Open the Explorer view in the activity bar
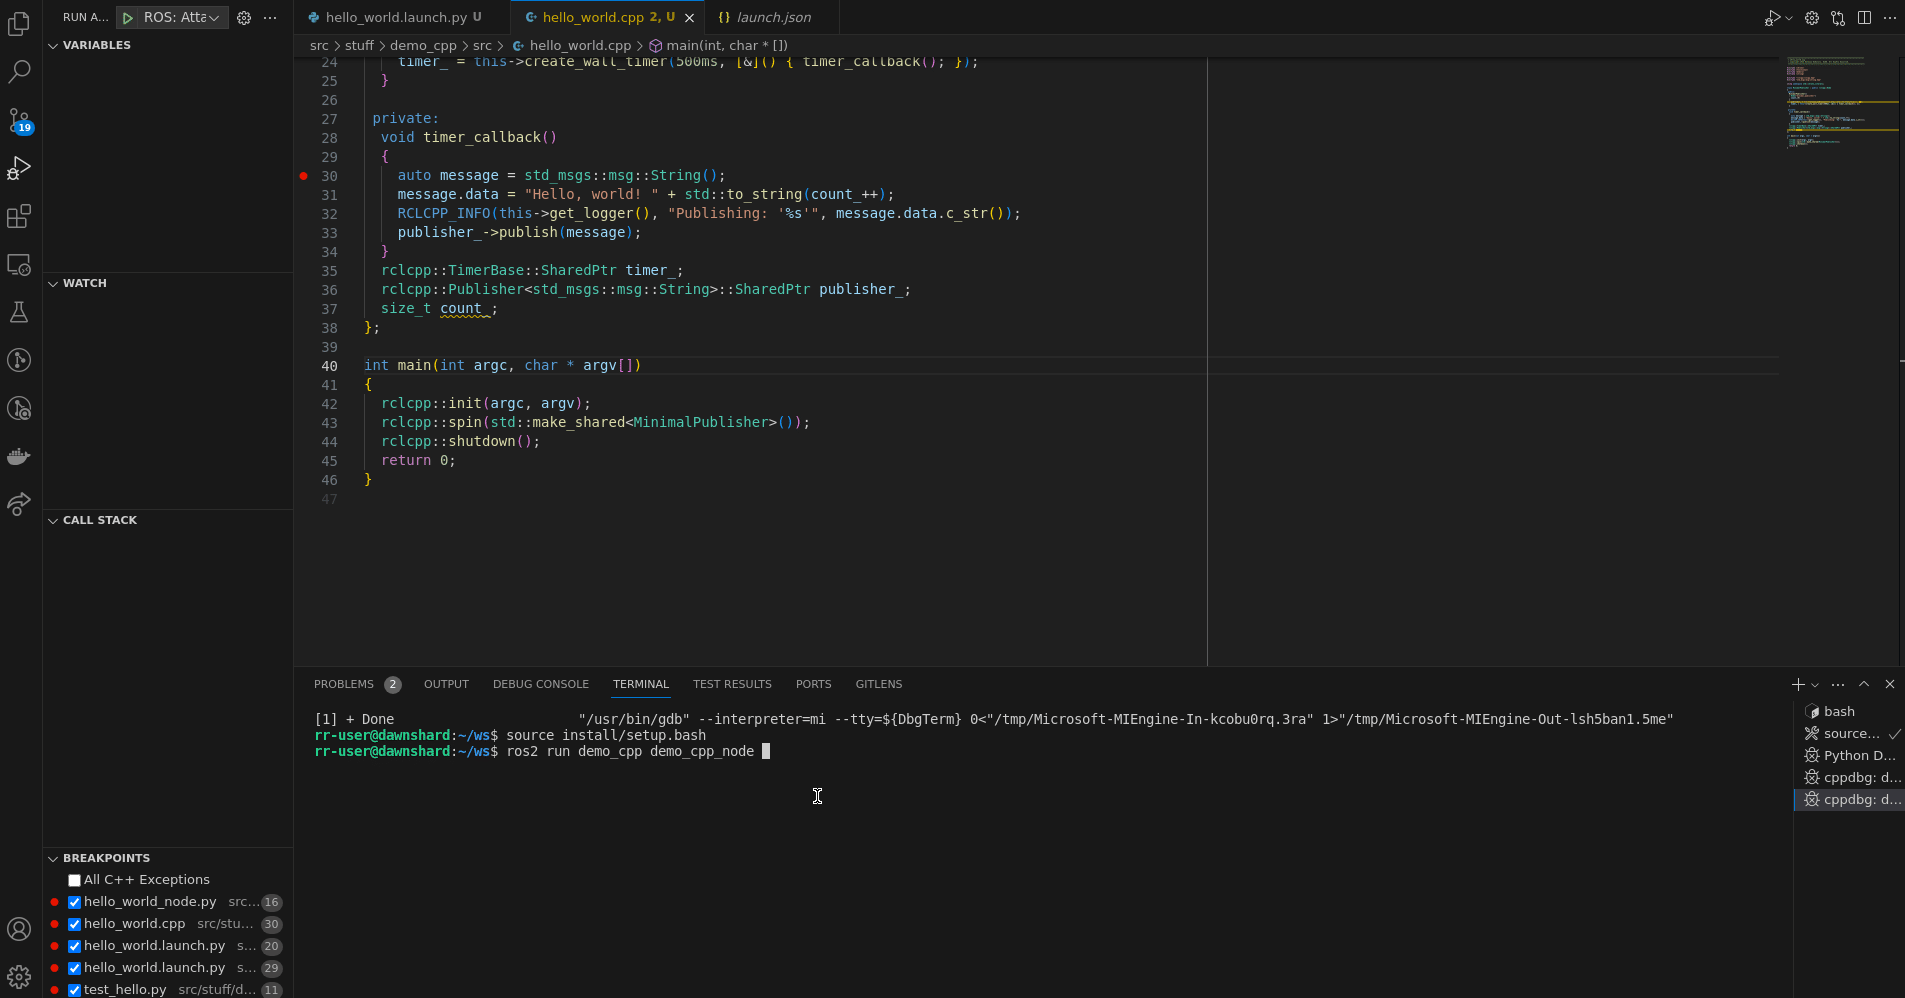Viewport: 1905px width, 998px height. pos(19,24)
